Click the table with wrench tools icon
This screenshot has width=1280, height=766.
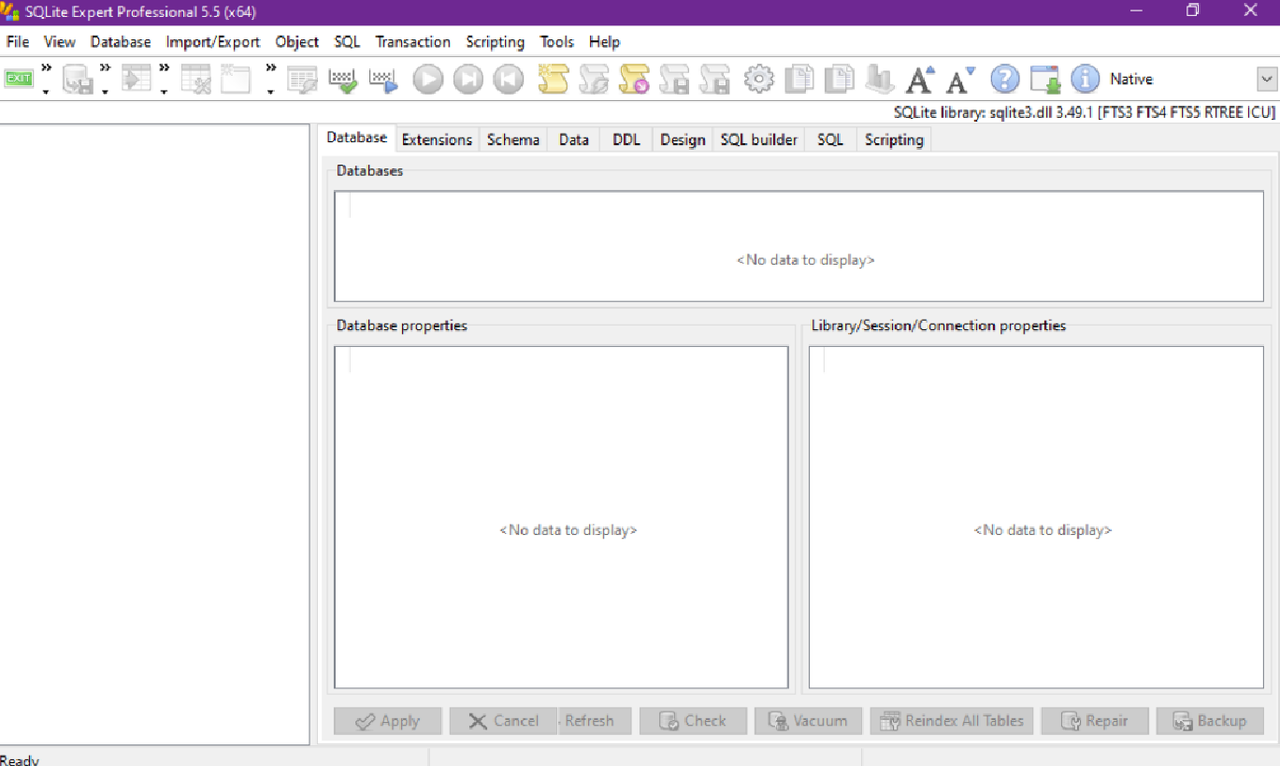(195, 79)
